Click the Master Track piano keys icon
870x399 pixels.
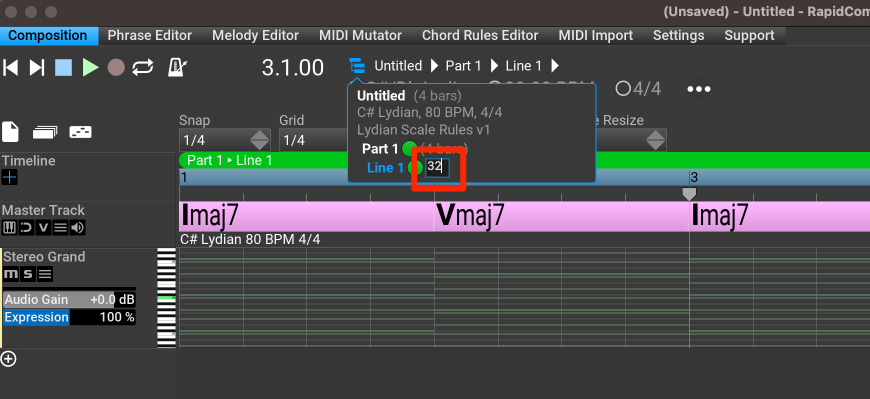click(9, 228)
